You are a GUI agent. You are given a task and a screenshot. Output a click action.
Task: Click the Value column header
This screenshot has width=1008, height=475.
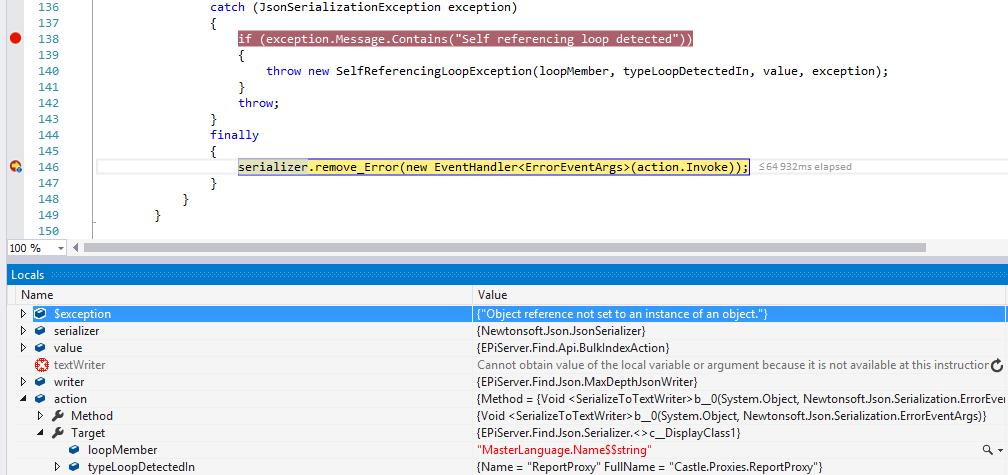(740, 295)
